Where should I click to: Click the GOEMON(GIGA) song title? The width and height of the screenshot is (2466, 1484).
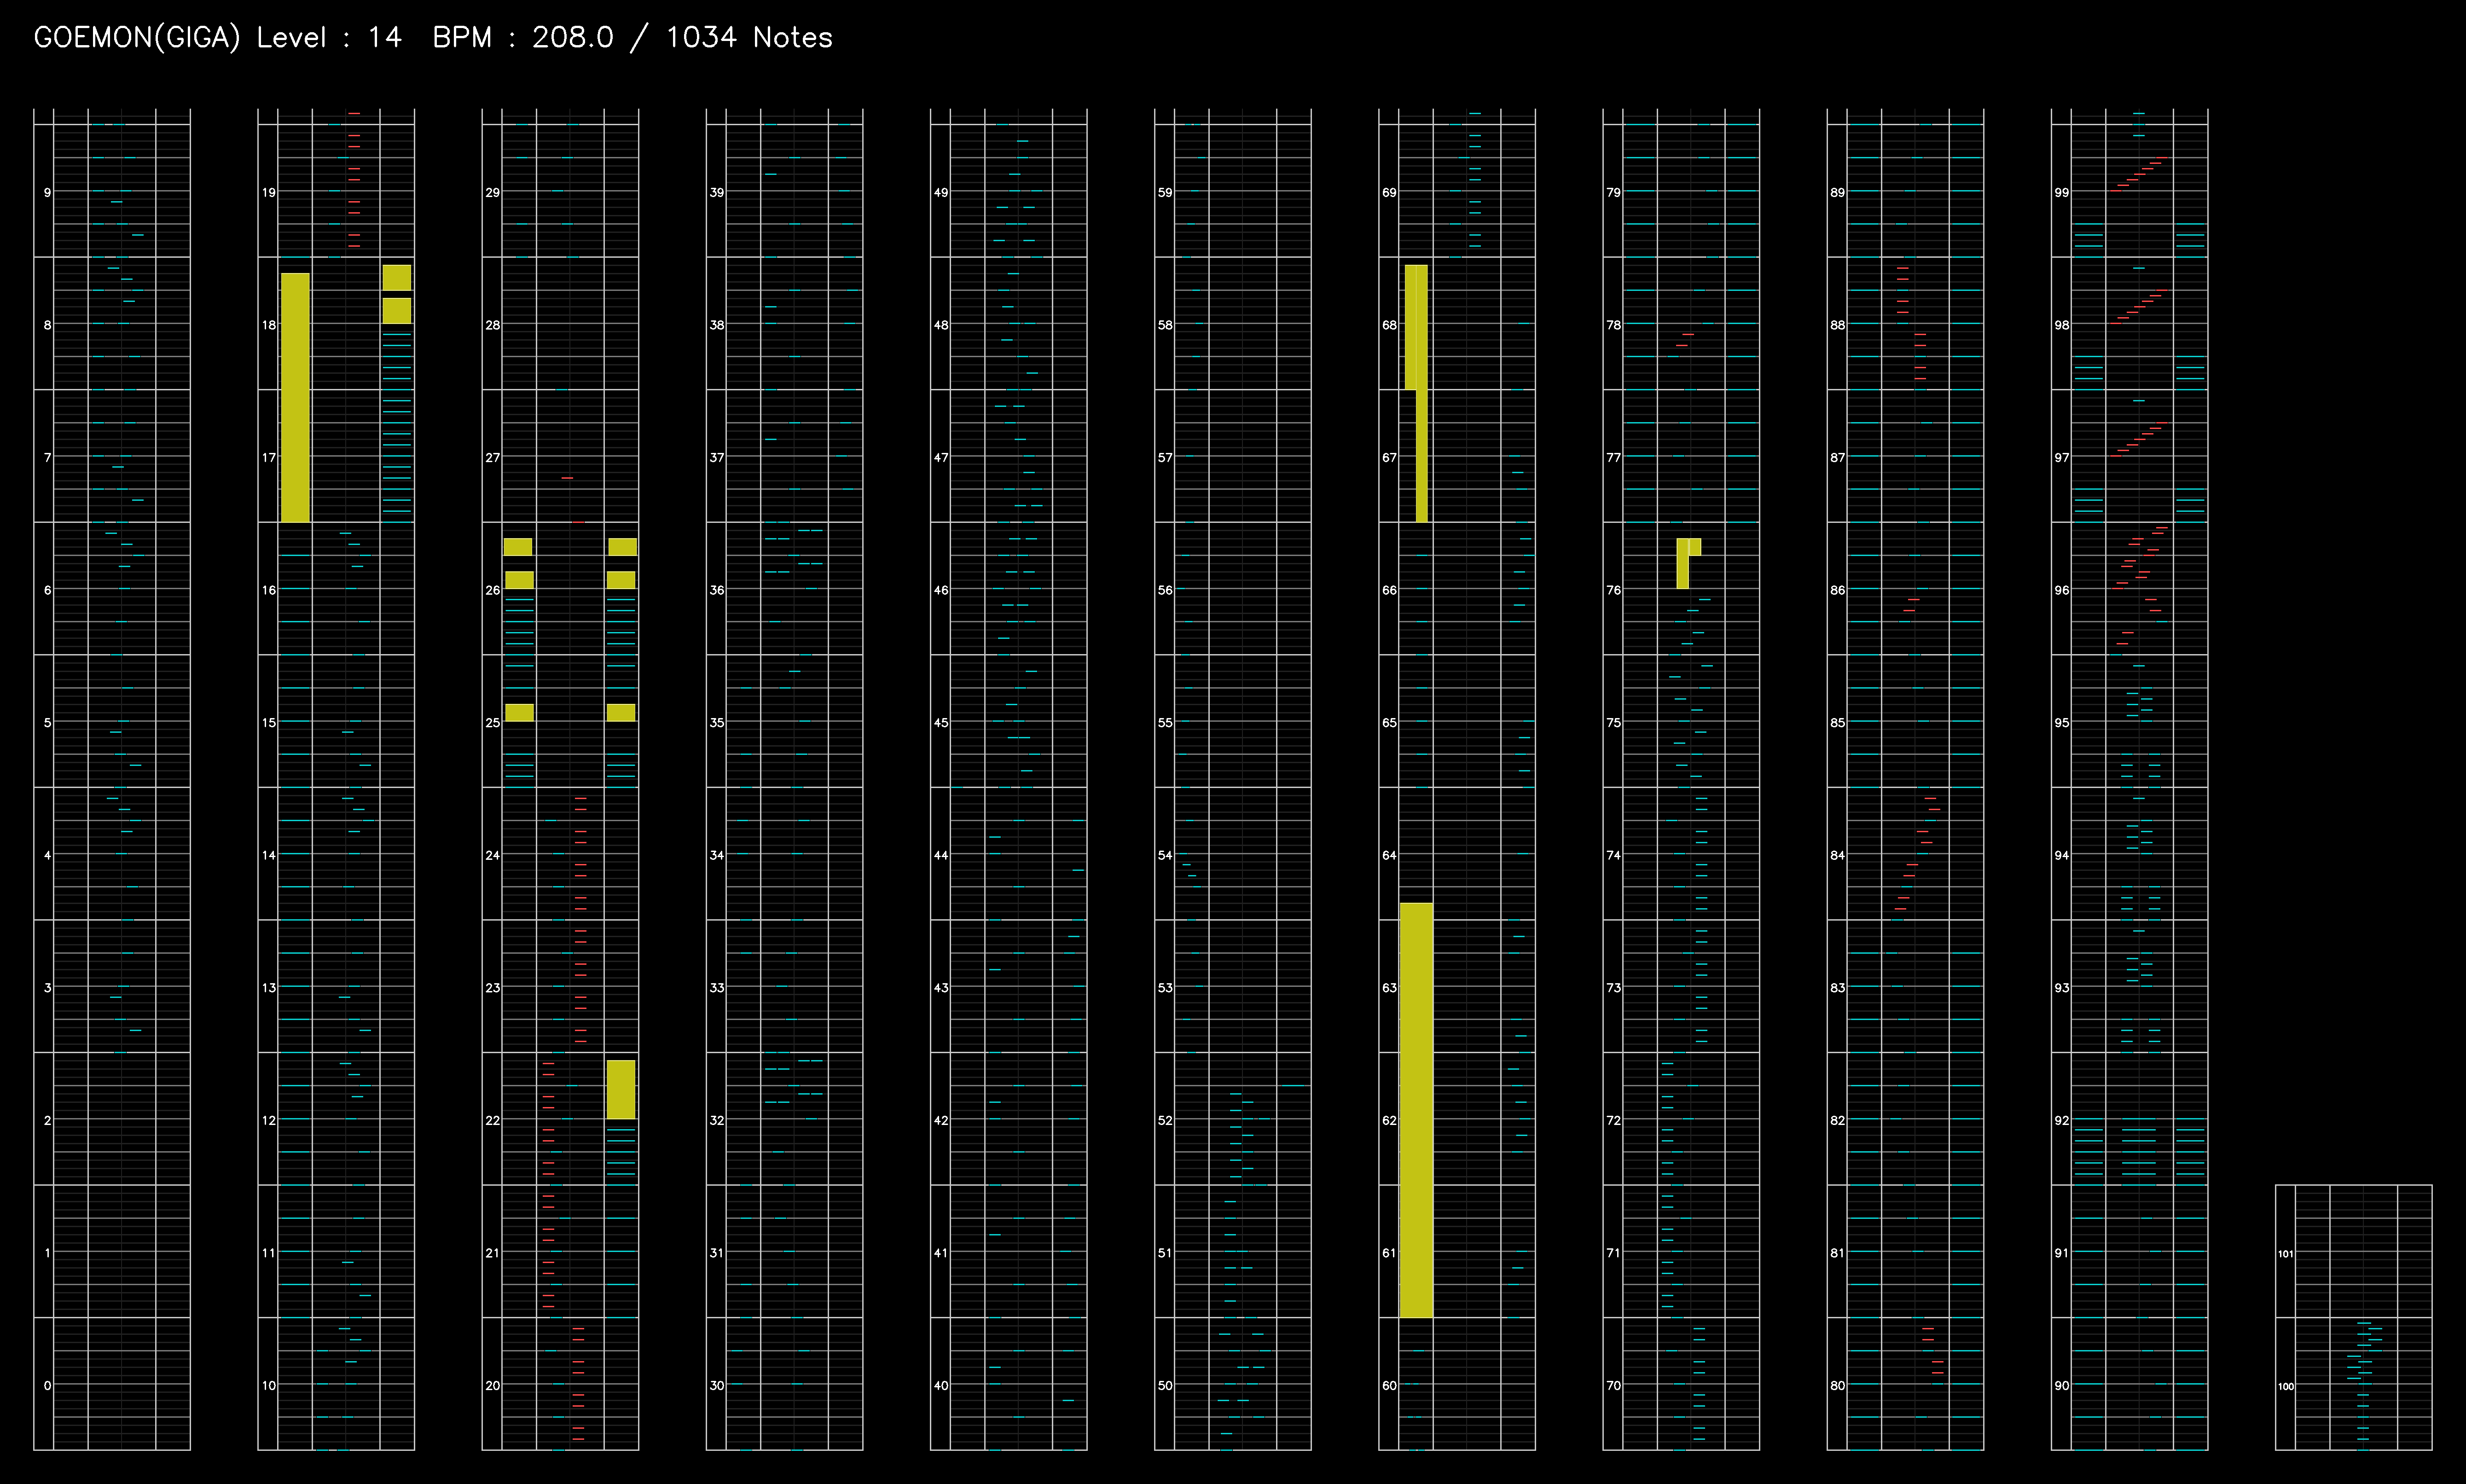click(x=137, y=38)
